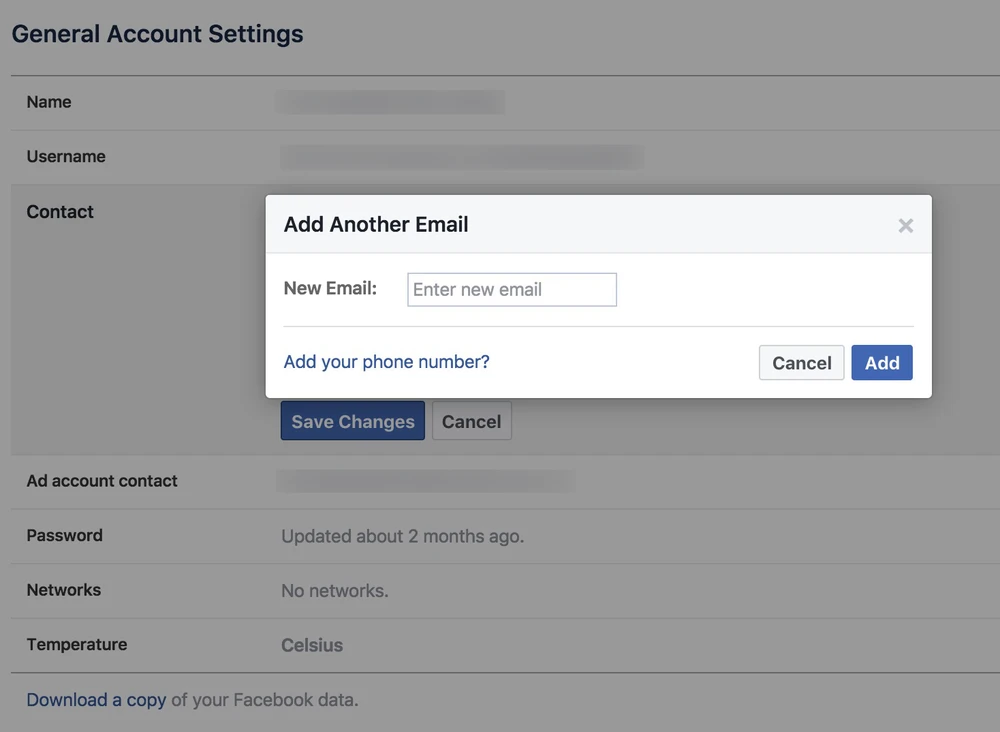Viewport: 1000px width, 732px height.
Task: Click the General Account Settings heading
Action: (x=157, y=33)
